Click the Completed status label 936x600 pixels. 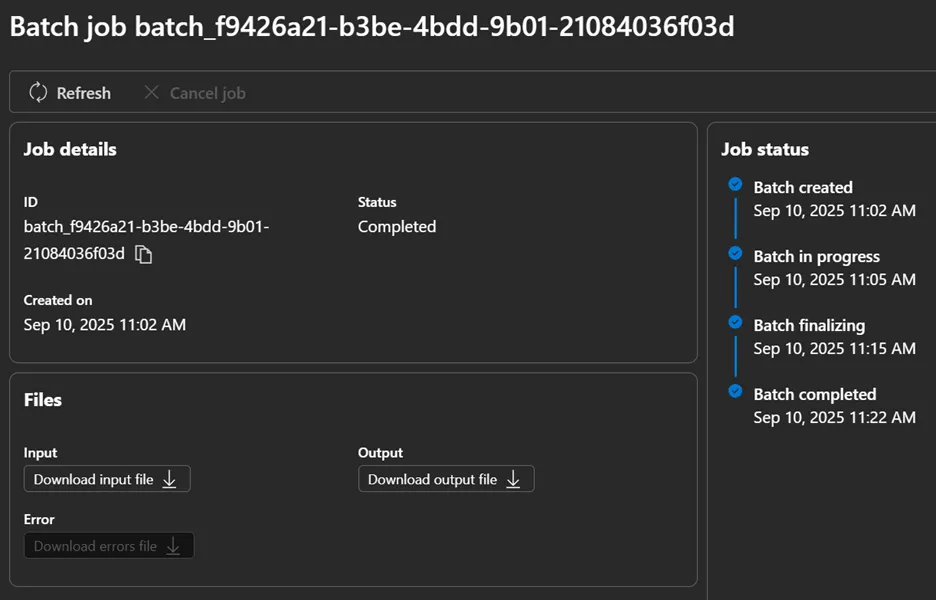click(396, 226)
